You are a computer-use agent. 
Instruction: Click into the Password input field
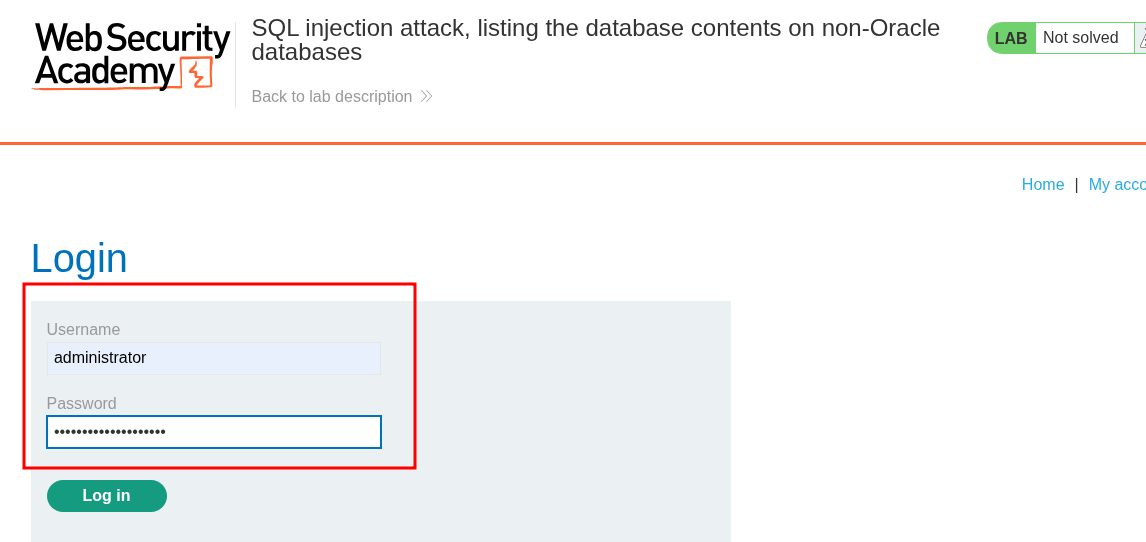click(213, 432)
